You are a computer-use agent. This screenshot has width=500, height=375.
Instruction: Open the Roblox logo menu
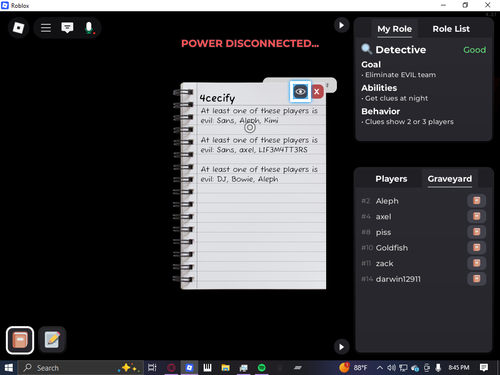pos(18,28)
